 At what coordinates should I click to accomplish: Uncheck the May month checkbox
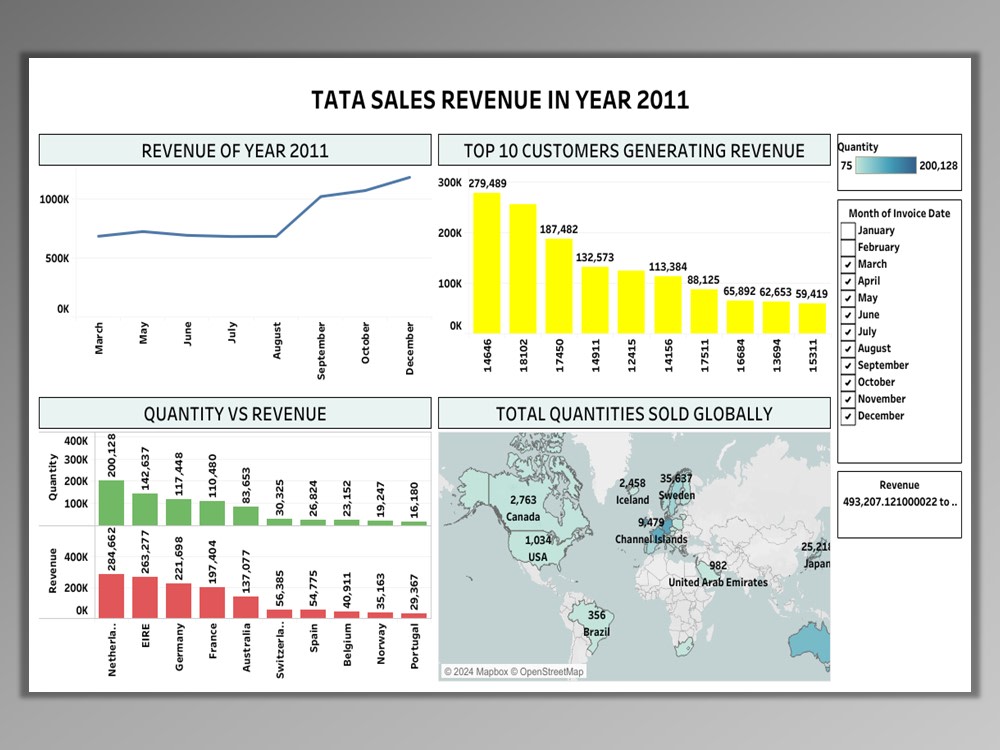click(x=848, y=298)
